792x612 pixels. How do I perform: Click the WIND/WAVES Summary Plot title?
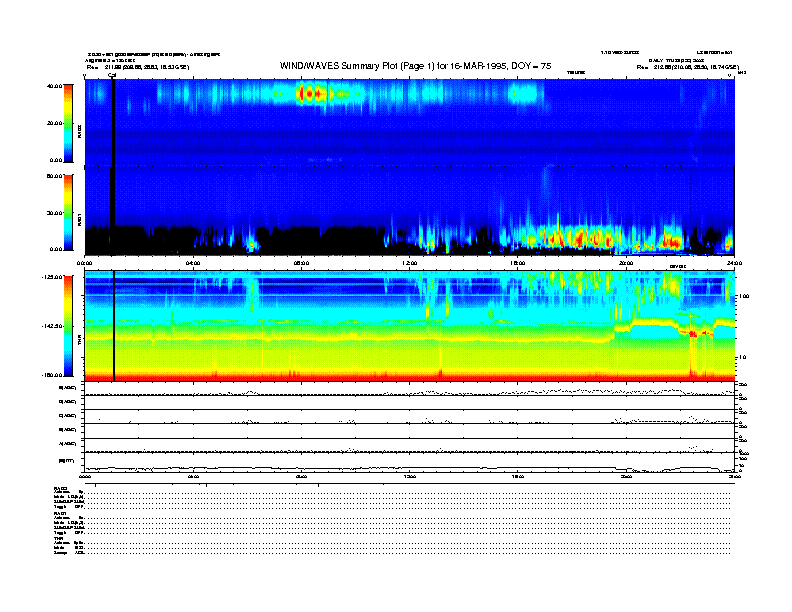pyautogui.click(x=415, y=66)
